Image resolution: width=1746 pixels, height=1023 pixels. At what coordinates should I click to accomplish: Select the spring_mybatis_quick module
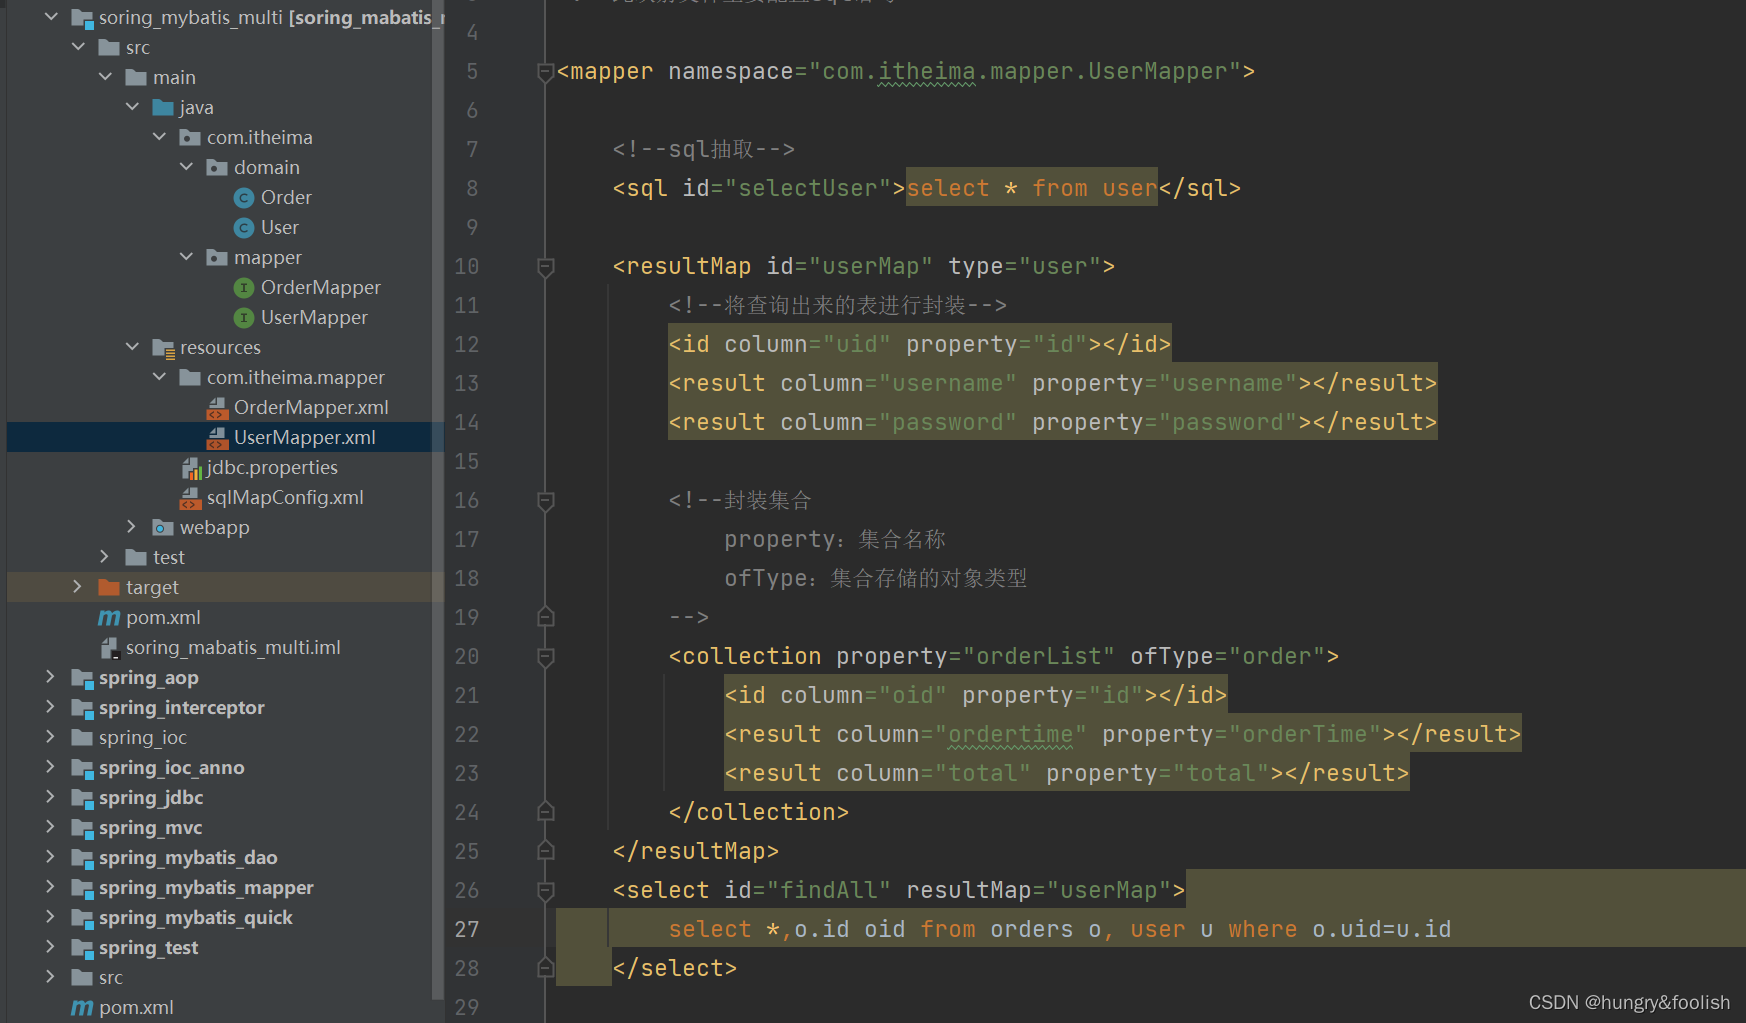click(196, 918)
